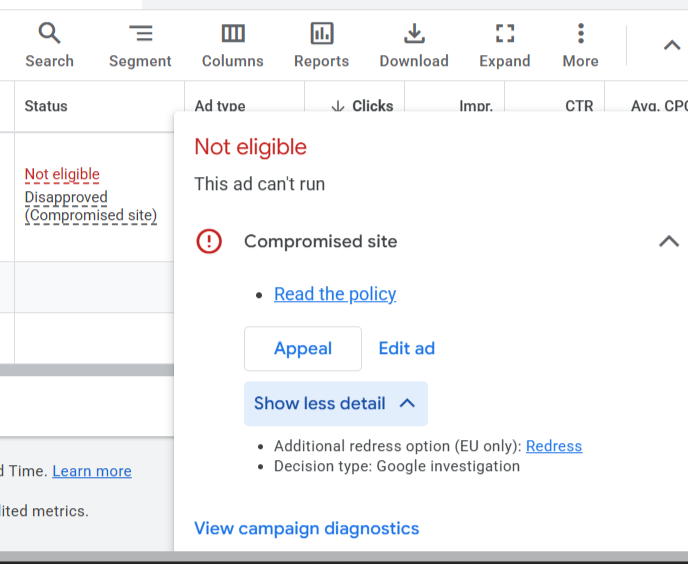Click the Appeal button
The image size is (688, 564).
303,348
